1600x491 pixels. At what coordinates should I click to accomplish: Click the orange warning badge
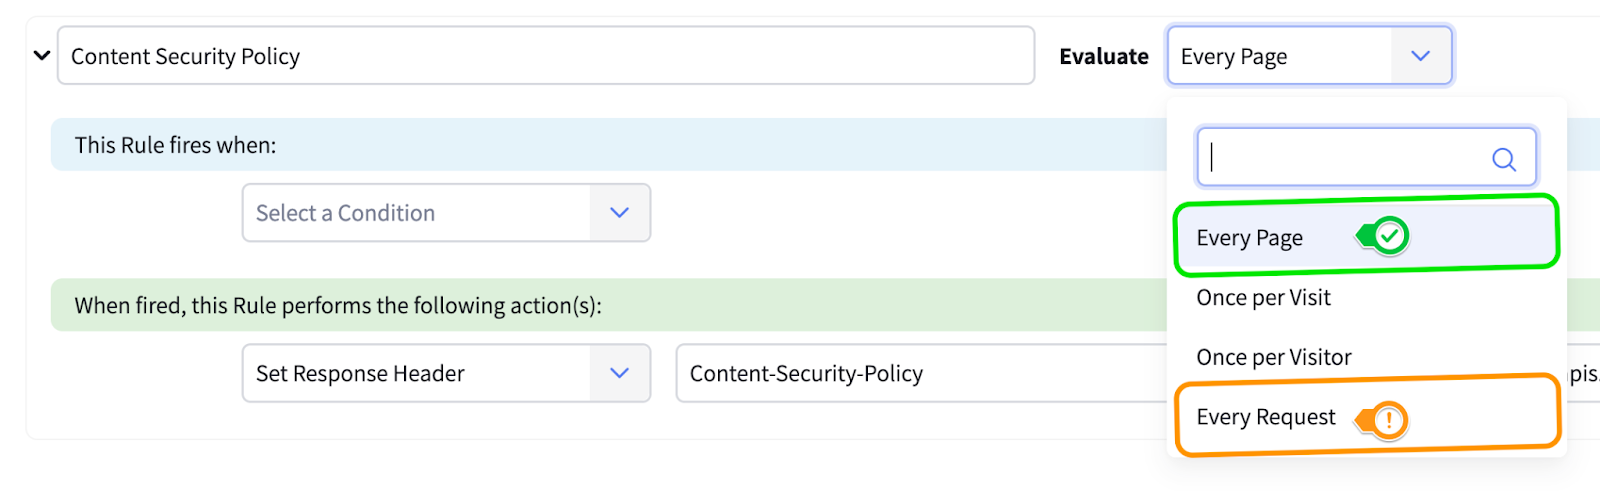(1388, 420)
